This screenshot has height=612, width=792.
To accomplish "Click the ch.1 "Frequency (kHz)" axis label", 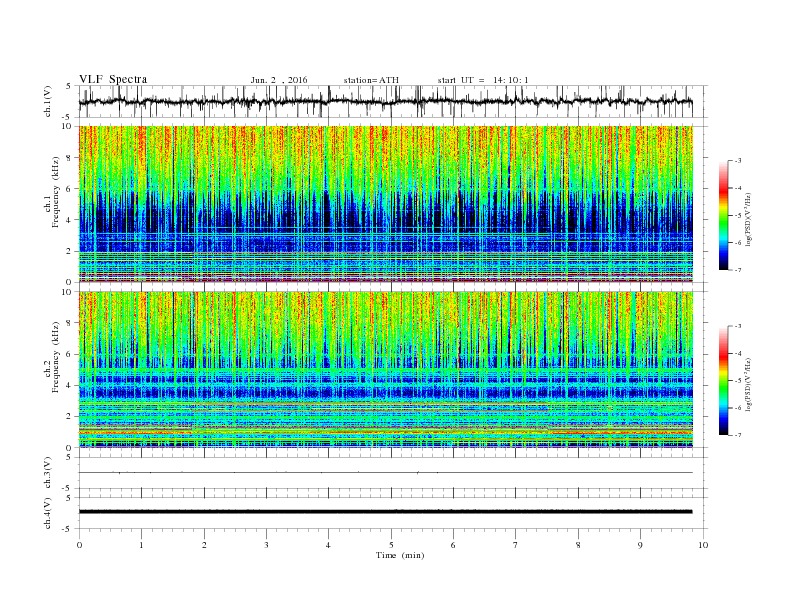I will click(x=56, y=192).
